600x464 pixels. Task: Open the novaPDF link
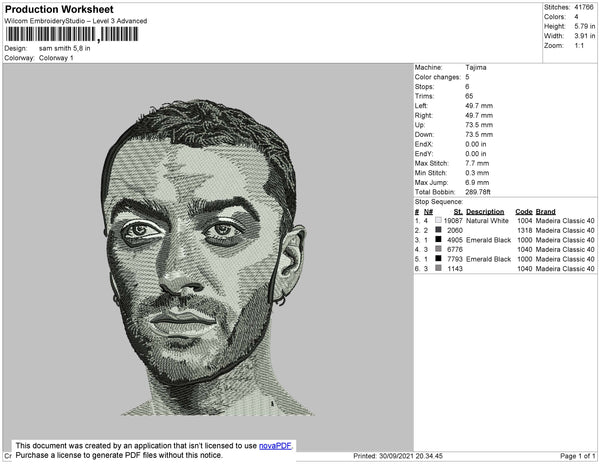pos(275,446)
